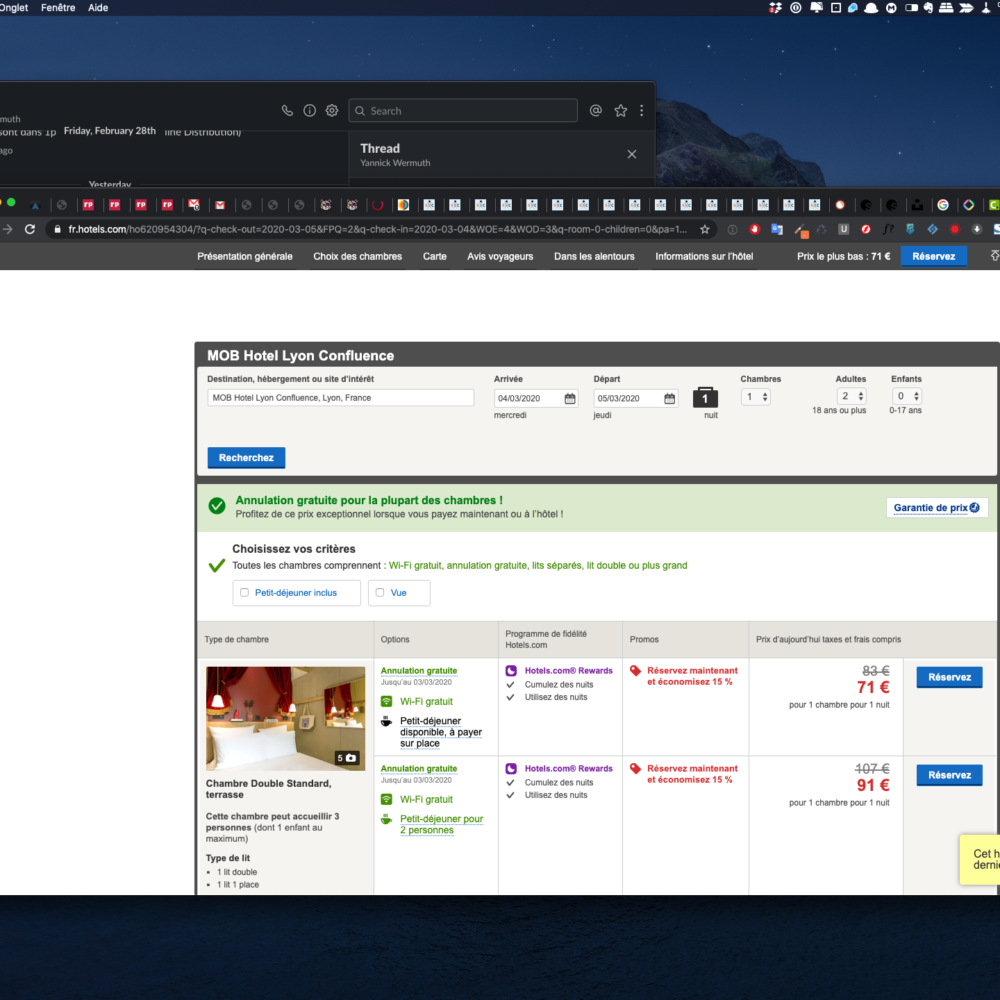Switch to Choix des chambres tab
Image resolution: width=1000 pixels, height=1000 pixels.
tap(357, 257)
